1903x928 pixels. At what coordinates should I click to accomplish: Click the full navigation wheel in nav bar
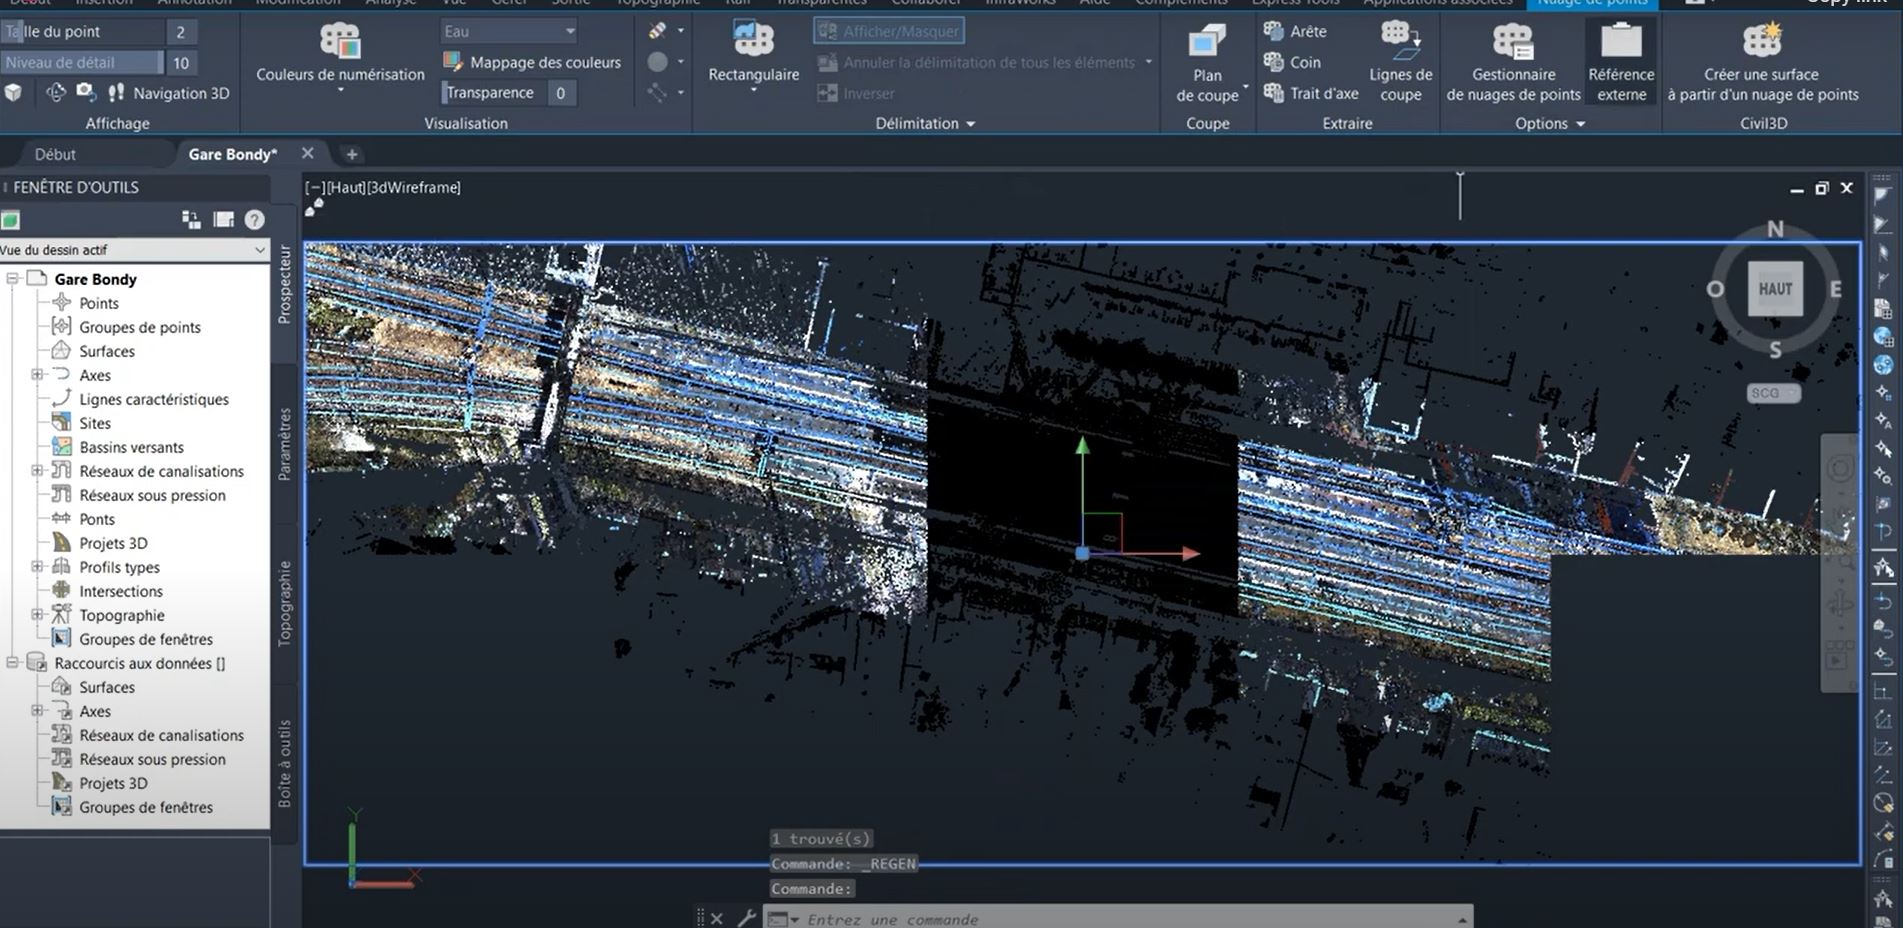[1840, 468]
